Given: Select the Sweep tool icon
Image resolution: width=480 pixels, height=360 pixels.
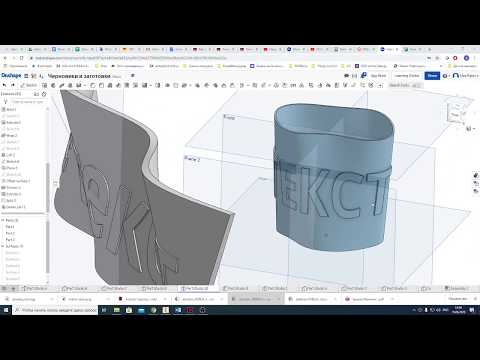Looking at the screenshot, I should (62, 85).
